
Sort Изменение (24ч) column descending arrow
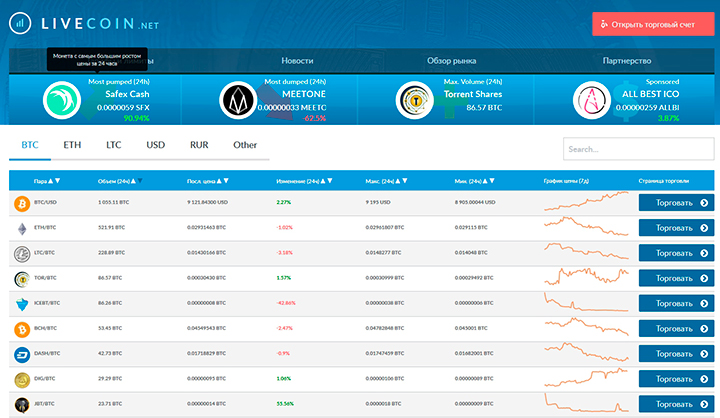point(330,181)
